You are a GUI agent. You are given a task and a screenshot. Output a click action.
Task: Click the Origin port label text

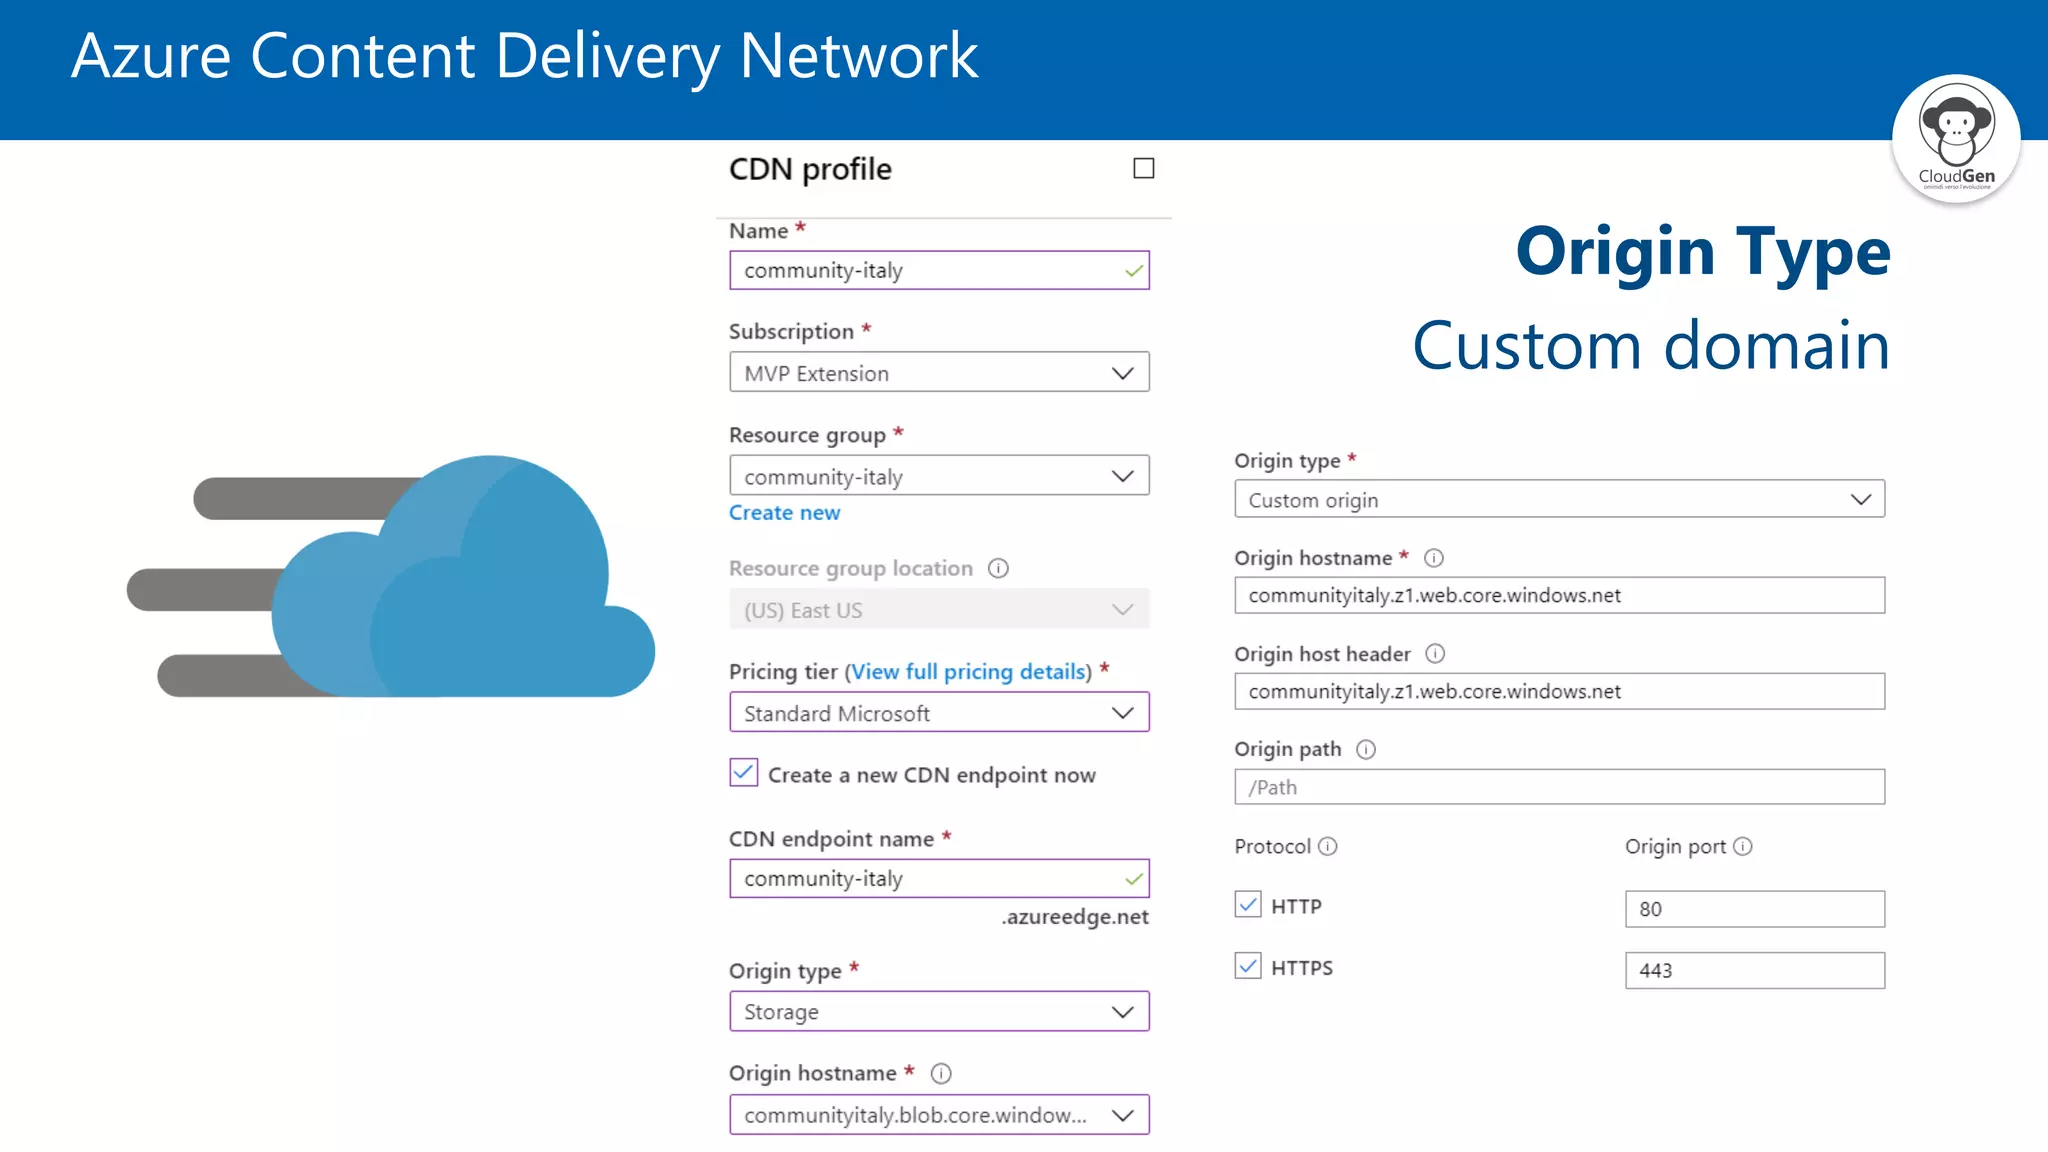point(1675,847)
